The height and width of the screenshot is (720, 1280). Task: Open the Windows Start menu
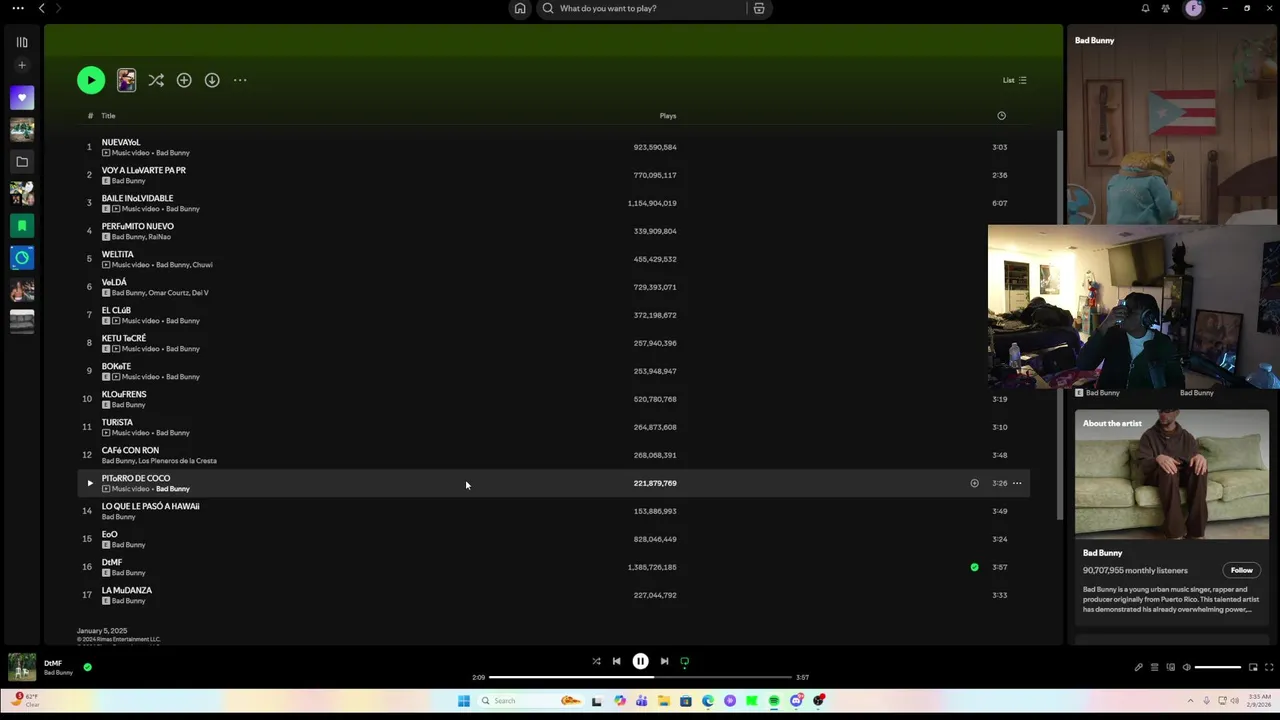464,701
